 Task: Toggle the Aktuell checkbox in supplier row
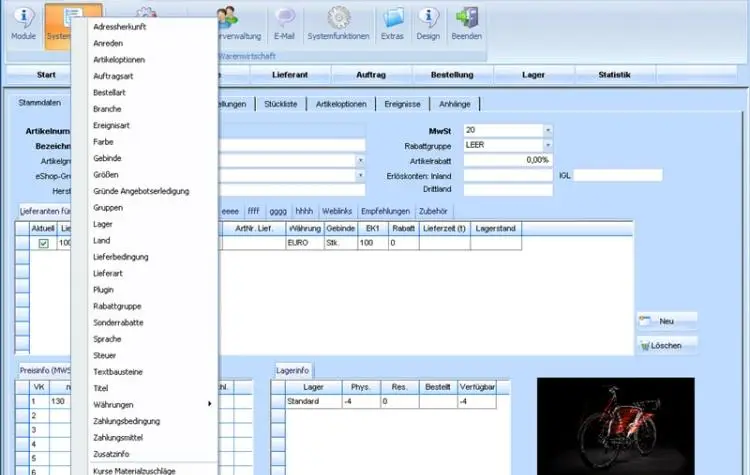(44, 243)
